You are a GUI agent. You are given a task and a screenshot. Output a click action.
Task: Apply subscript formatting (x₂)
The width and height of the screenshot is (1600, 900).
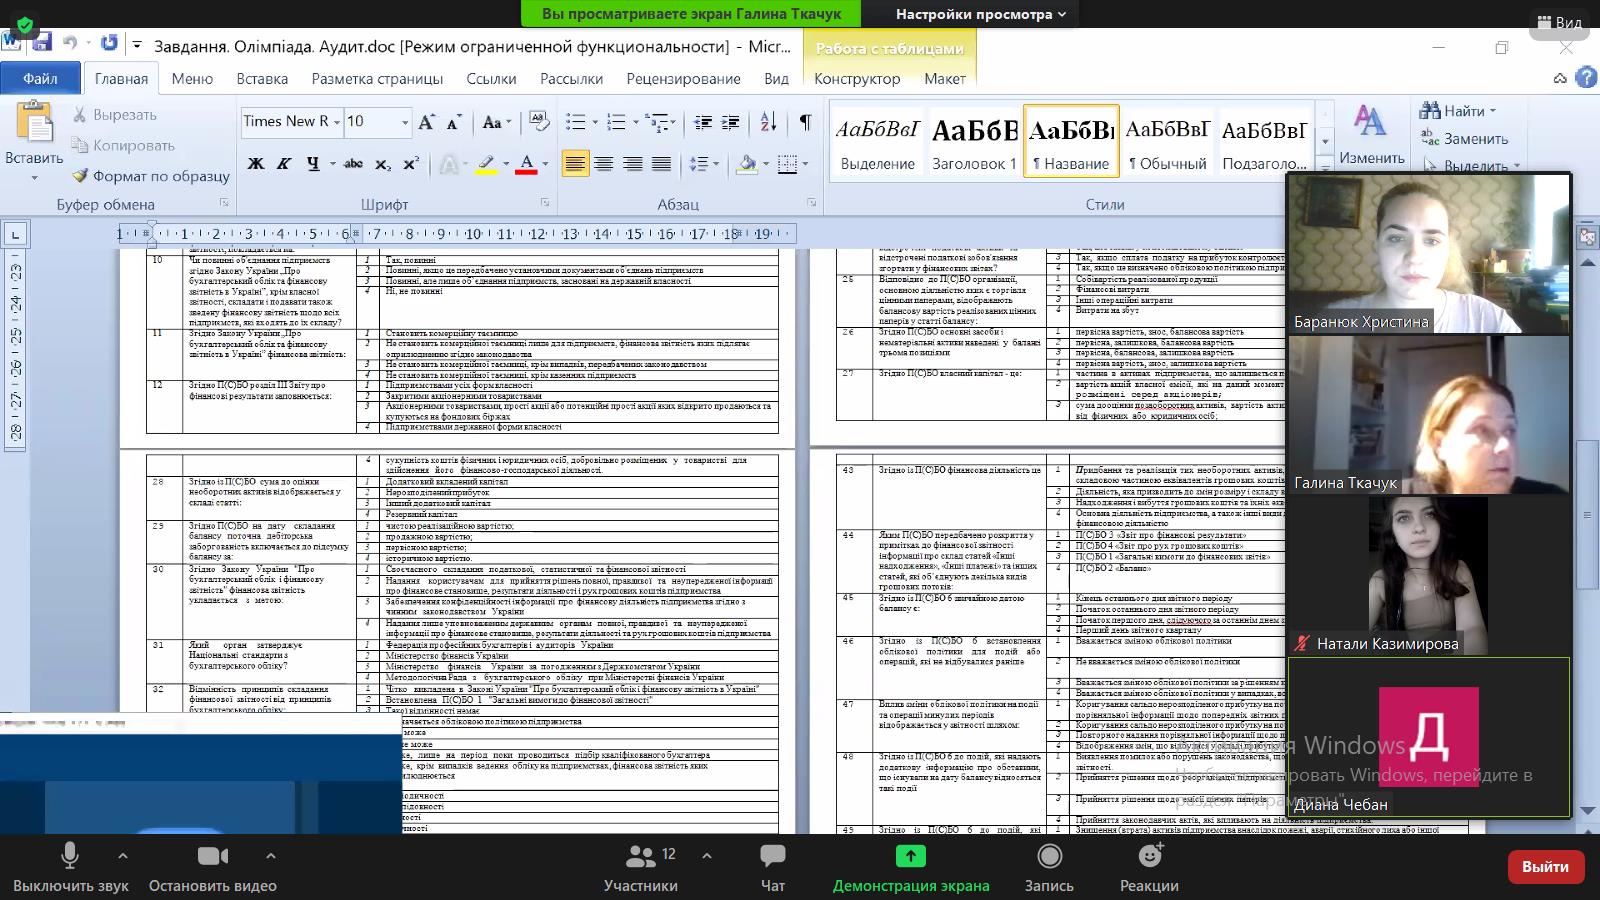point(383,163)
